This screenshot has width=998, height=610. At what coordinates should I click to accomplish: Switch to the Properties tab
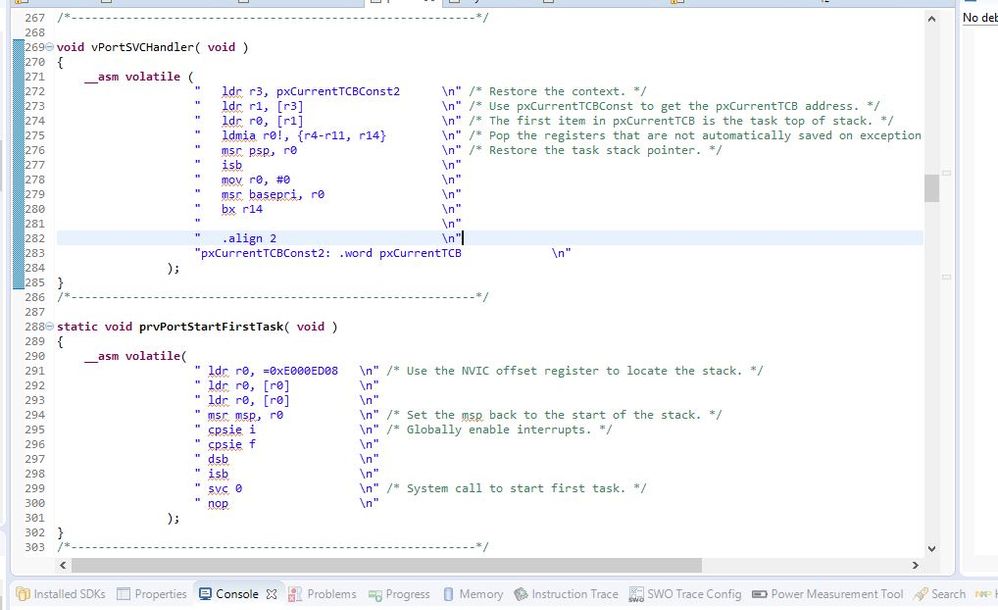coord(152,594)
